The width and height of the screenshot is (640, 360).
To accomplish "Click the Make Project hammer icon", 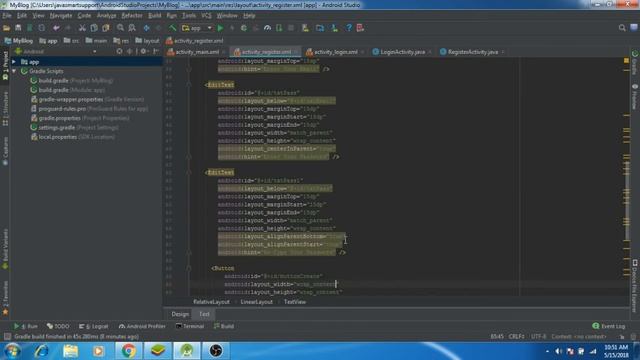I will (173, 28).
